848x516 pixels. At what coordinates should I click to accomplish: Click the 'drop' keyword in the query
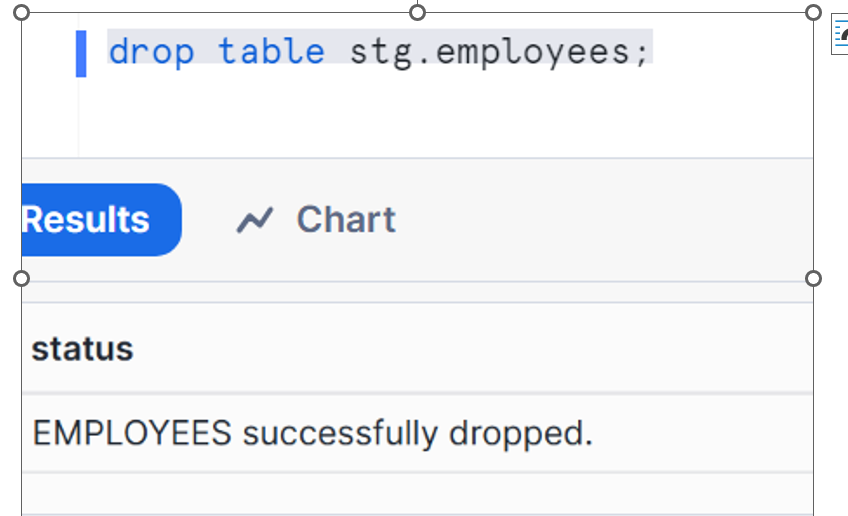point(151,51)
